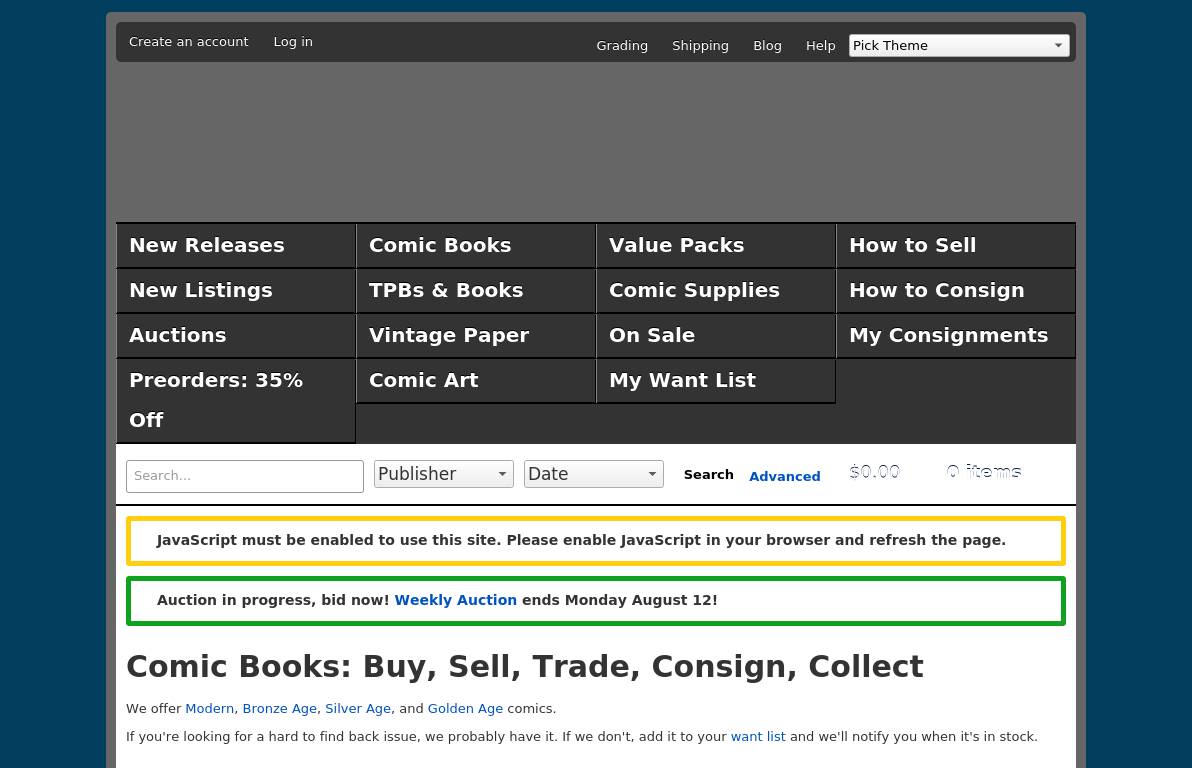This screenshot has height=768, width=1192.
Task: Open the Pick Theme dropdown
Action: click(x=958, y=46)
